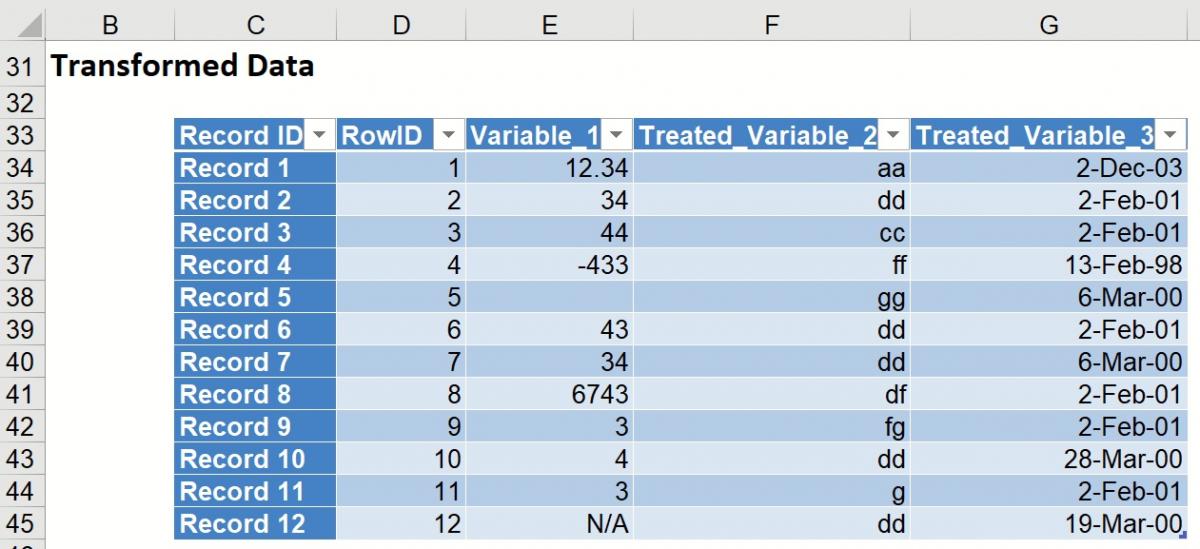The width and height of the screenshot is (1200, 549).
Task: Select column B header
Action: [111, 25]
